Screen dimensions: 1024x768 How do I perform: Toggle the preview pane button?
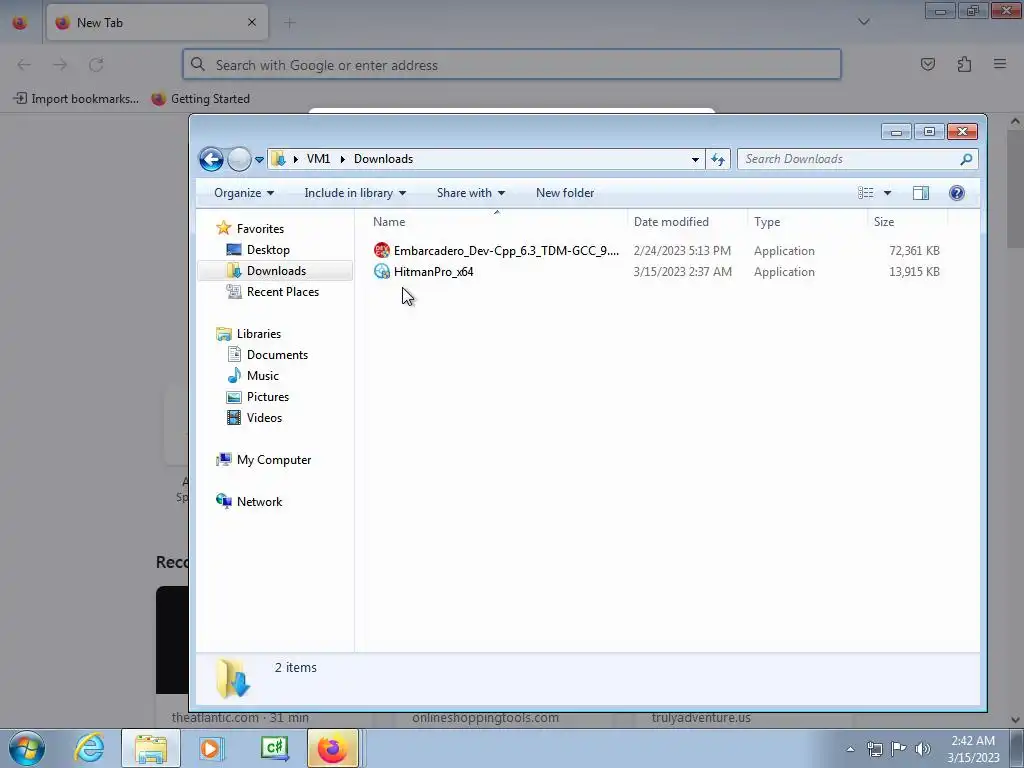921,193
